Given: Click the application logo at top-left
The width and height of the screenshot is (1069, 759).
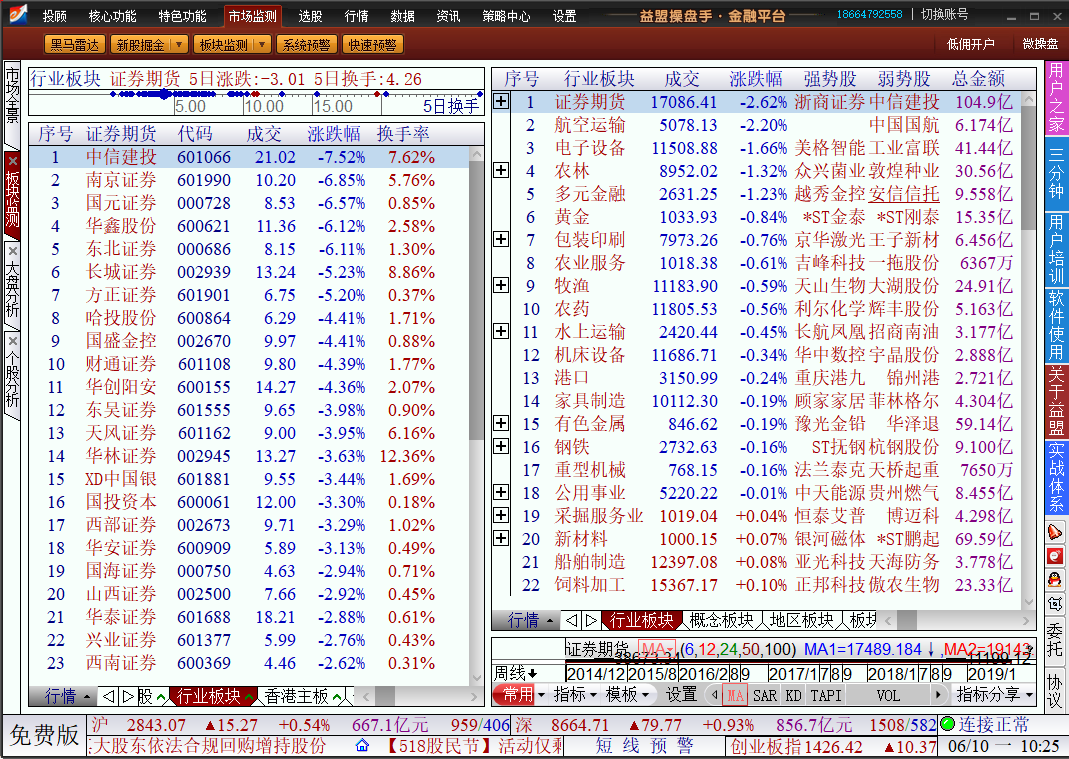Looking at the screenshot, I should tap(18, 14).
